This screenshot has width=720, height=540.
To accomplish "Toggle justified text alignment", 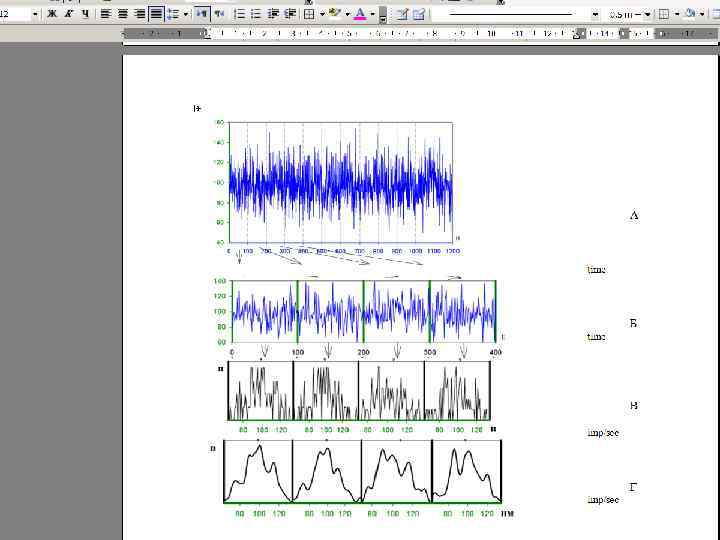I will click(156, 14).
